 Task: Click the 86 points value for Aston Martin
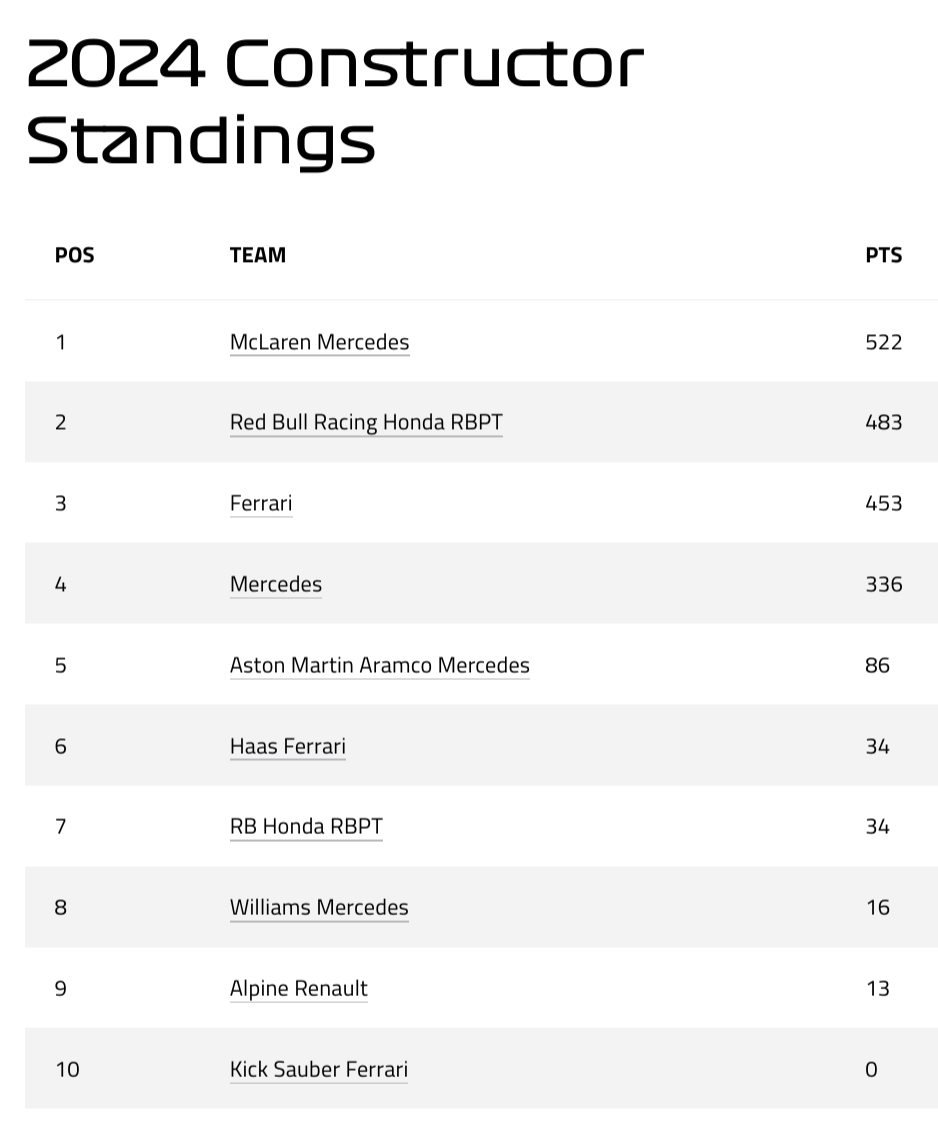pos(877,665)
